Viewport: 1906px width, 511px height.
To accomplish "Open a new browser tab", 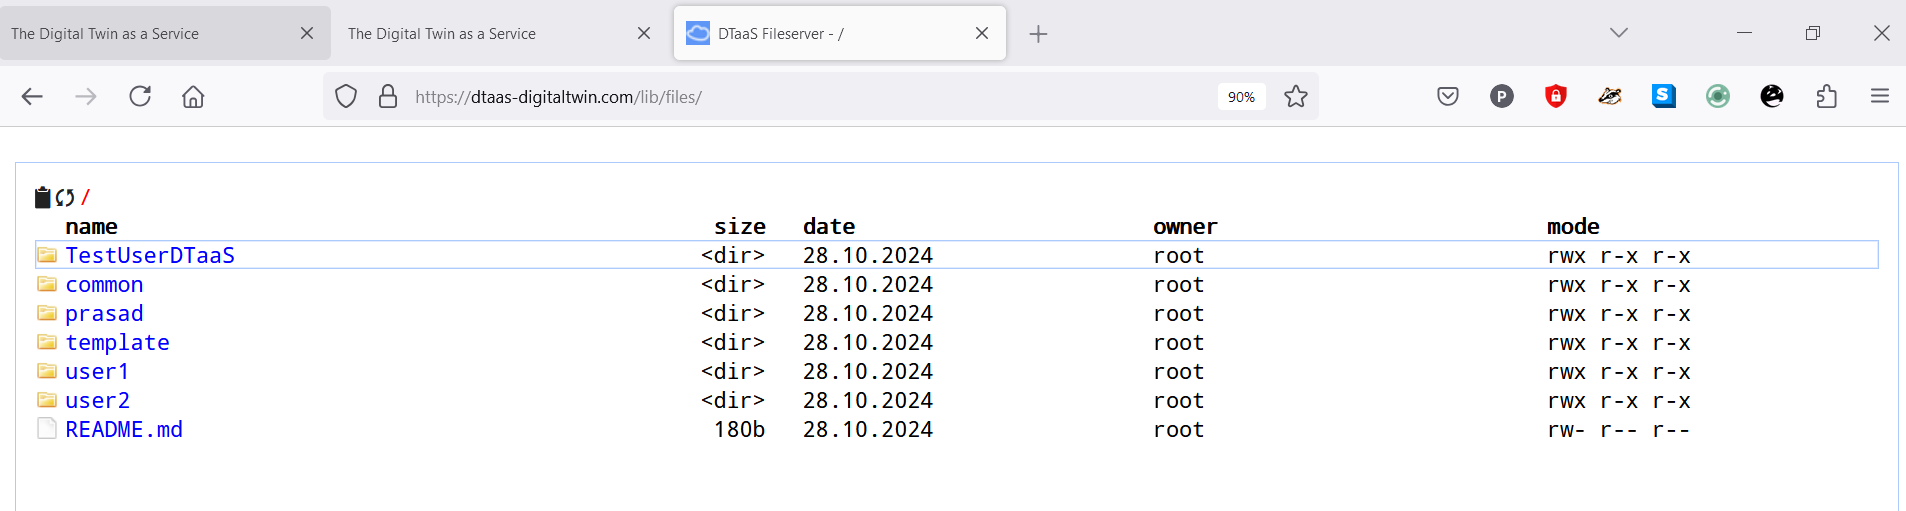I will coord(1038,34).
